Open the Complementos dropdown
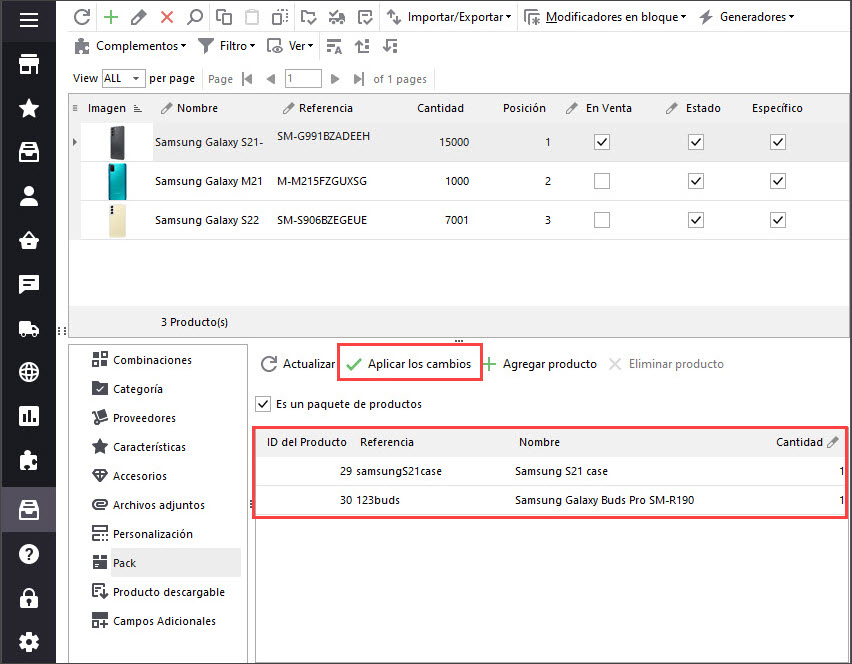 [130, 46]
